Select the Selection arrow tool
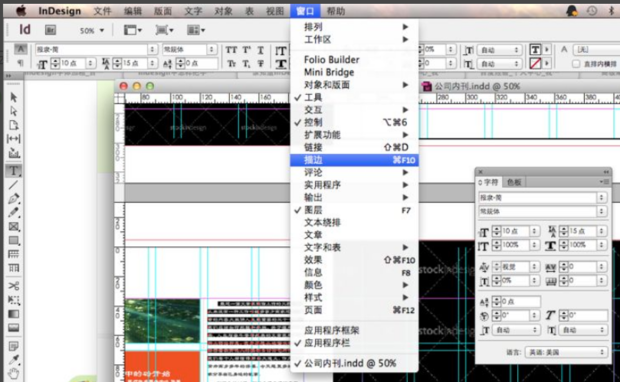 tap(13, 97)
